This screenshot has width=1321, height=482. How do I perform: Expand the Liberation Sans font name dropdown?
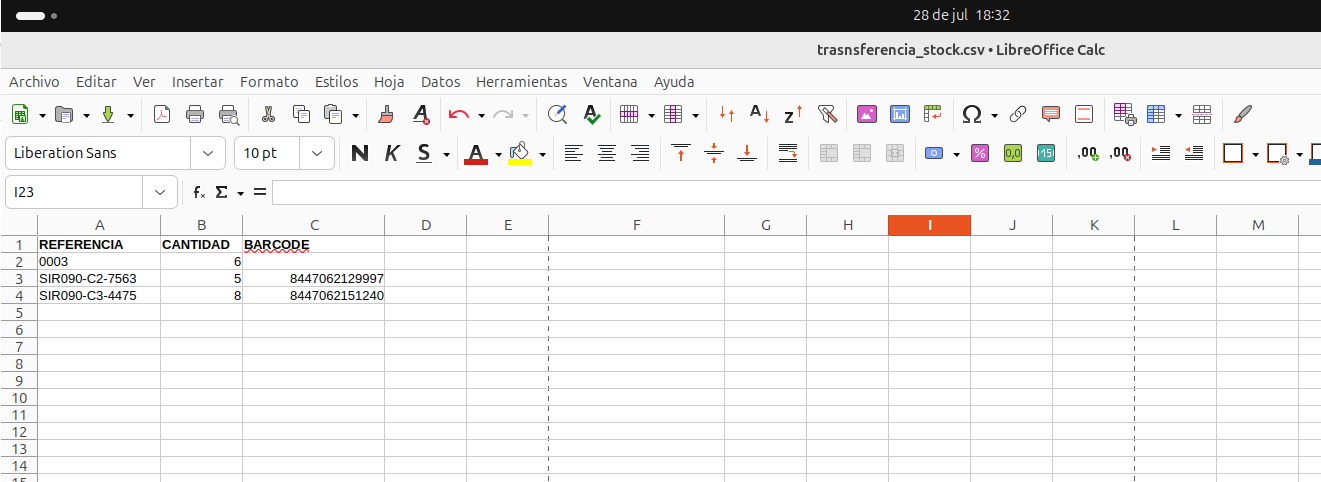pyautogui.click(x=208, y=153)
